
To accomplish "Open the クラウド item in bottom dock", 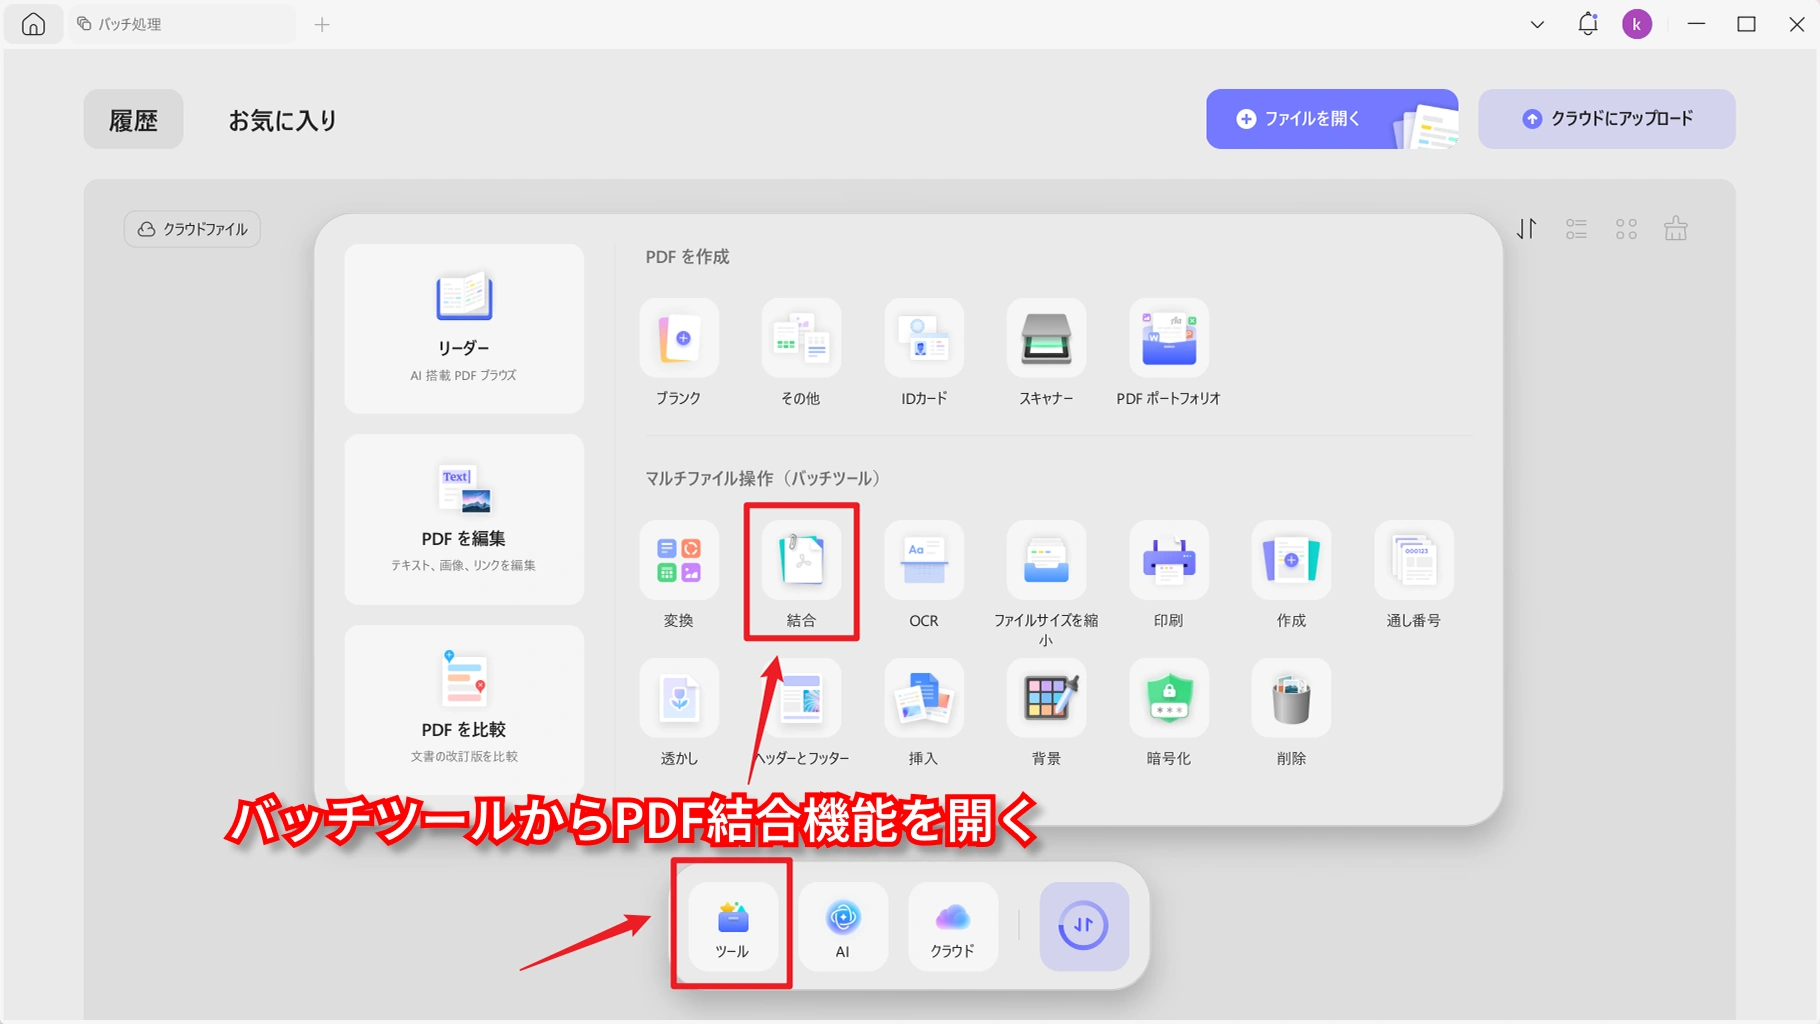I will coord(953,927).
